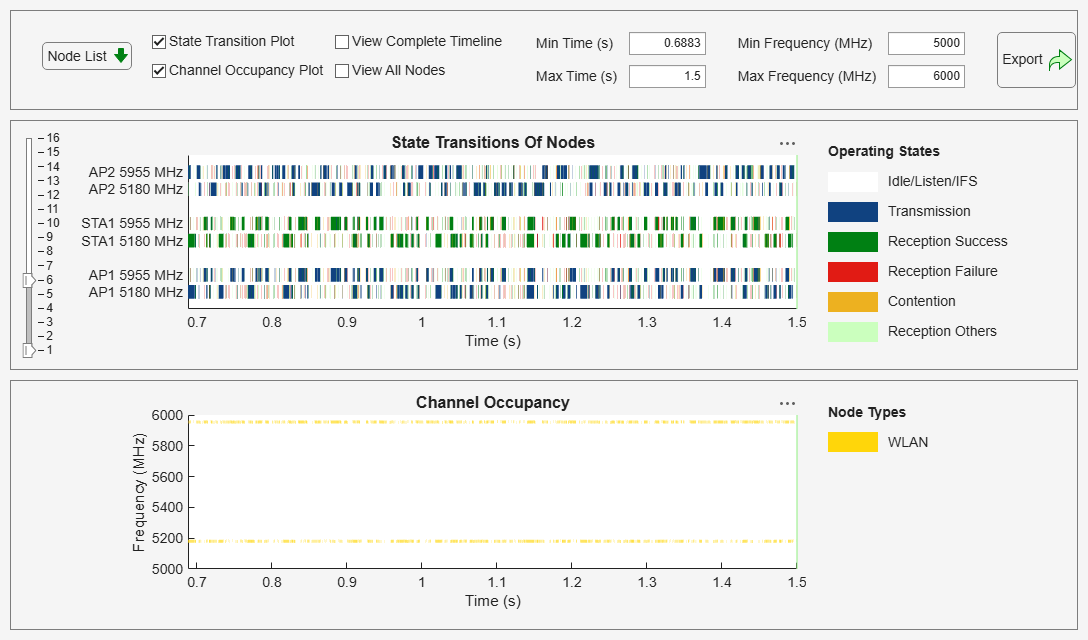Click the Reception Others light-green swatch
This screenshot has height=640, width=1088.
[x=853, y=332]
